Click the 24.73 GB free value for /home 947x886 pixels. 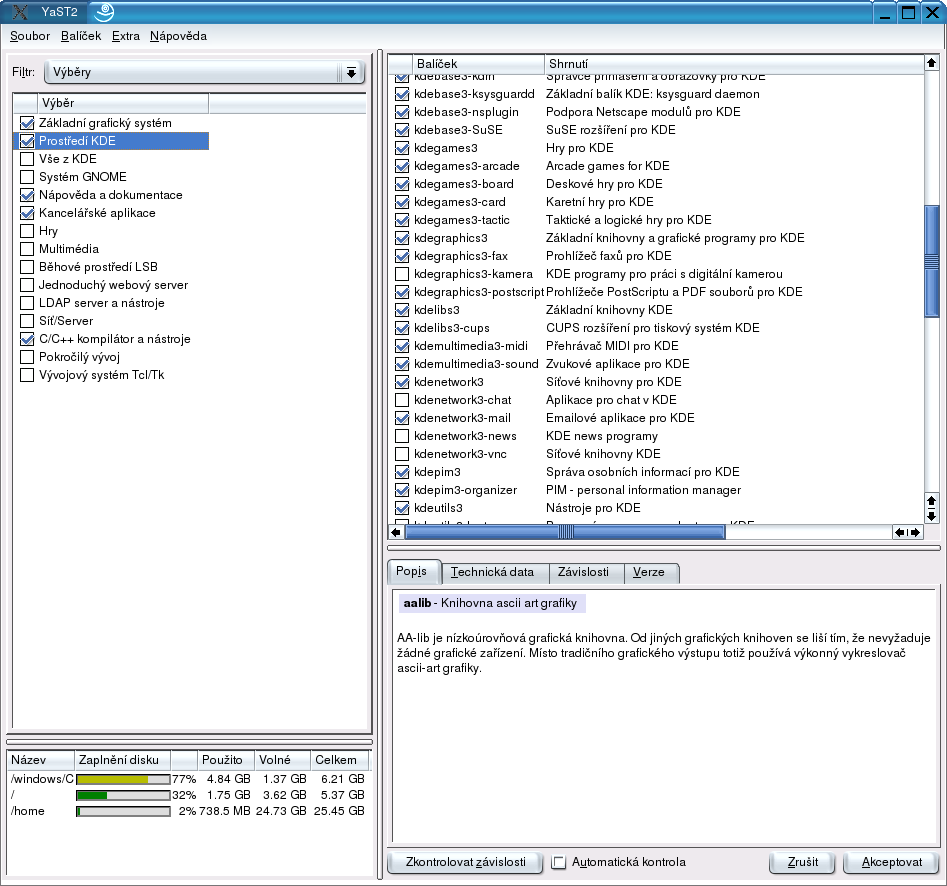coord(281,811)
